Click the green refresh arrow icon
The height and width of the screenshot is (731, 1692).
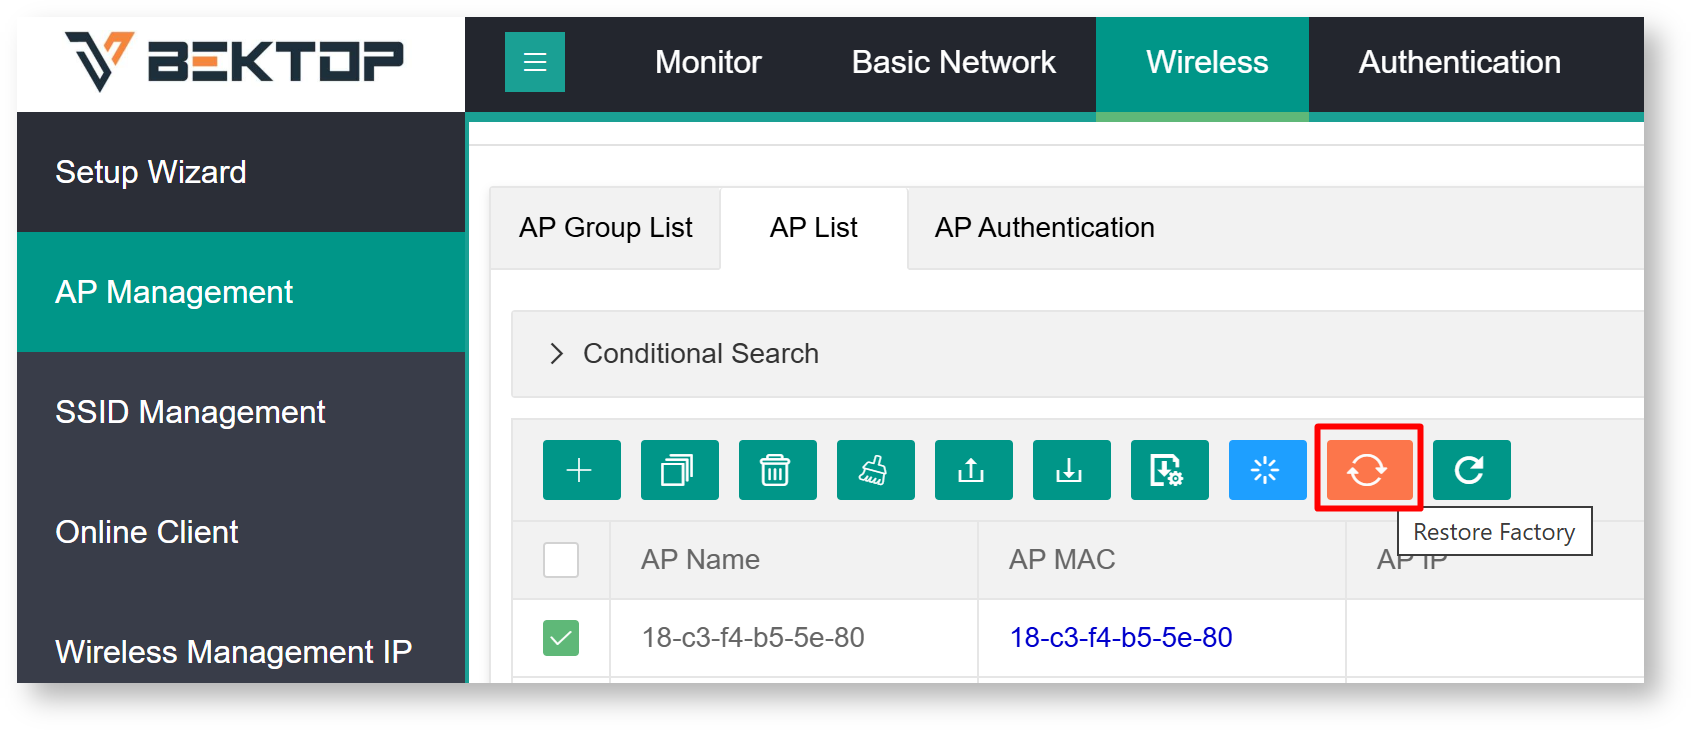click(x=1471, y=470)
